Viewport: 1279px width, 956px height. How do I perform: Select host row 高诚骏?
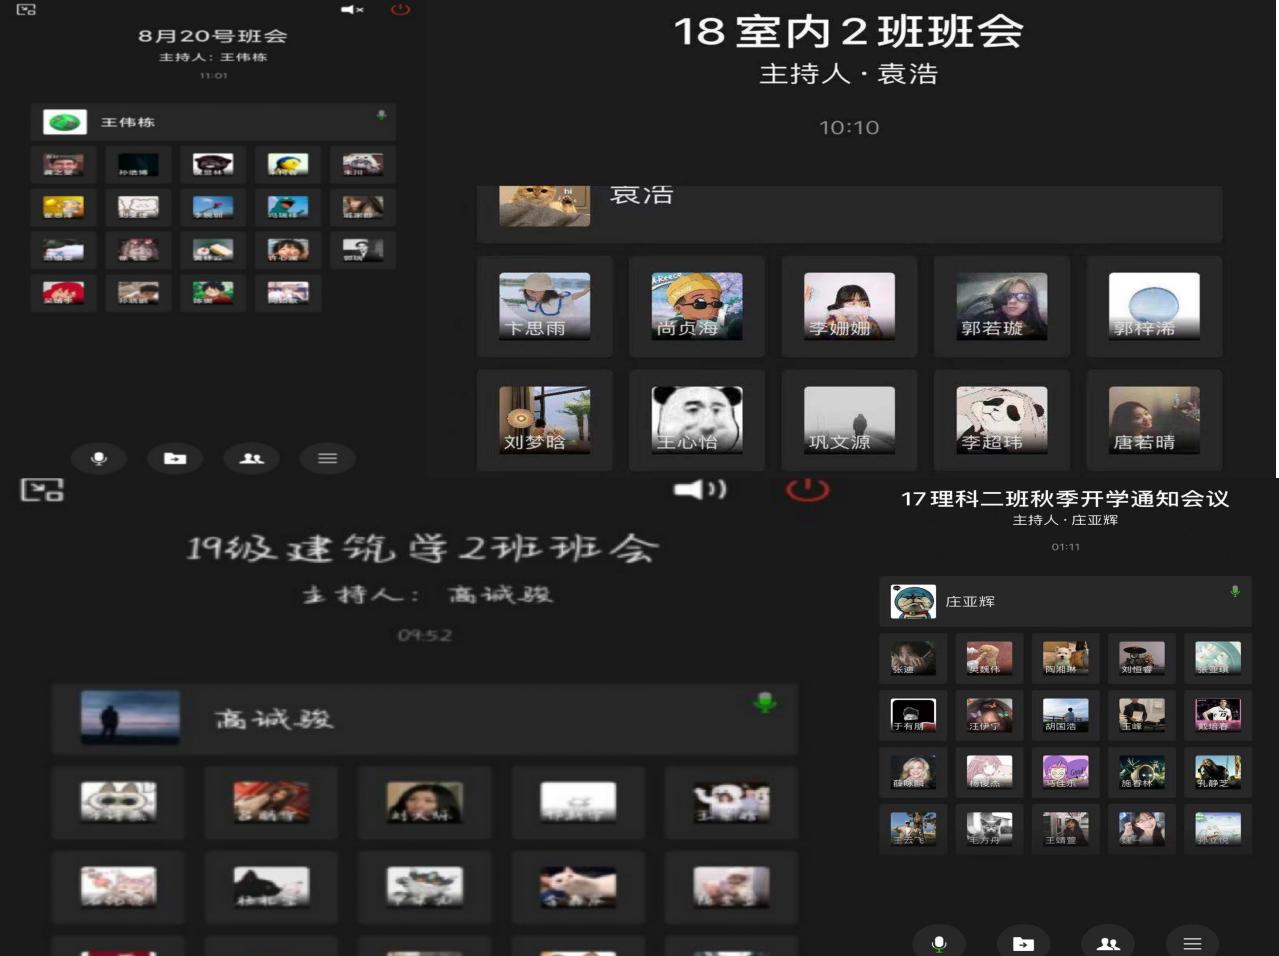tap(424, 719)
